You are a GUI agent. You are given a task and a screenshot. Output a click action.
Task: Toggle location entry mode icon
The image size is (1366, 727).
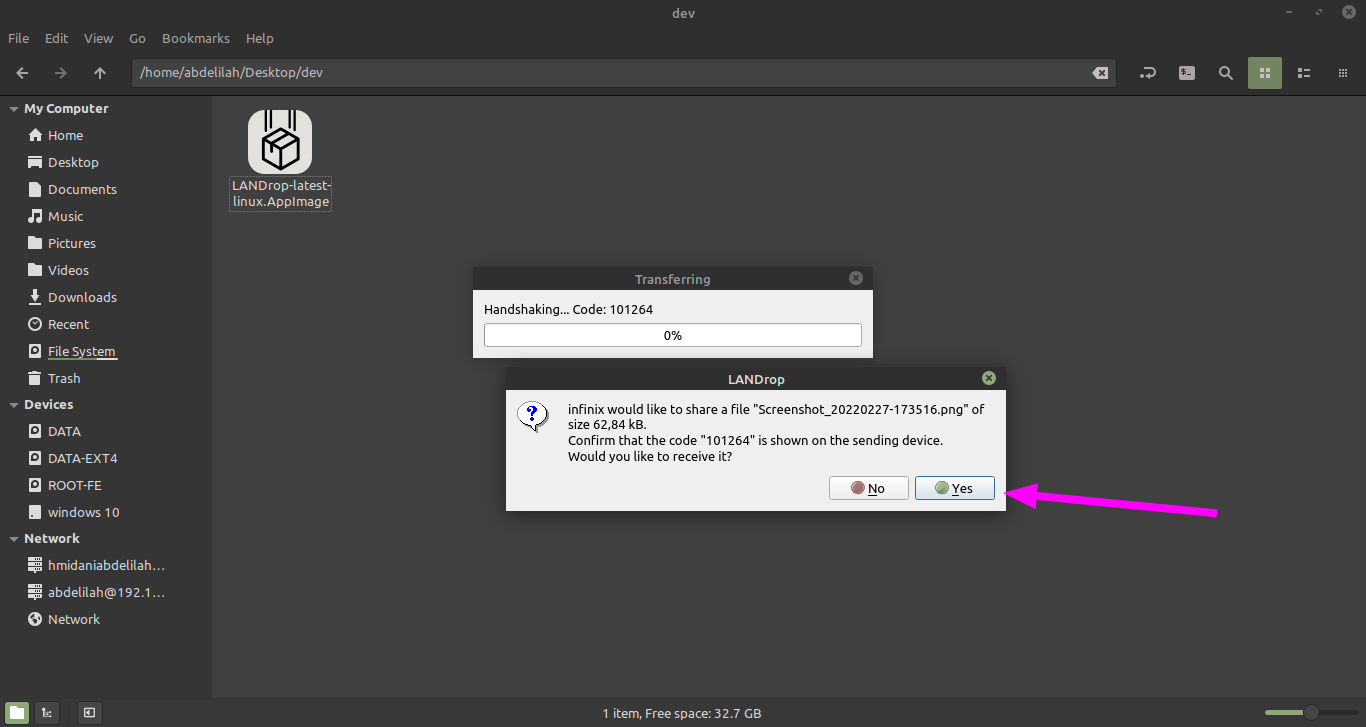point(1148,73)
